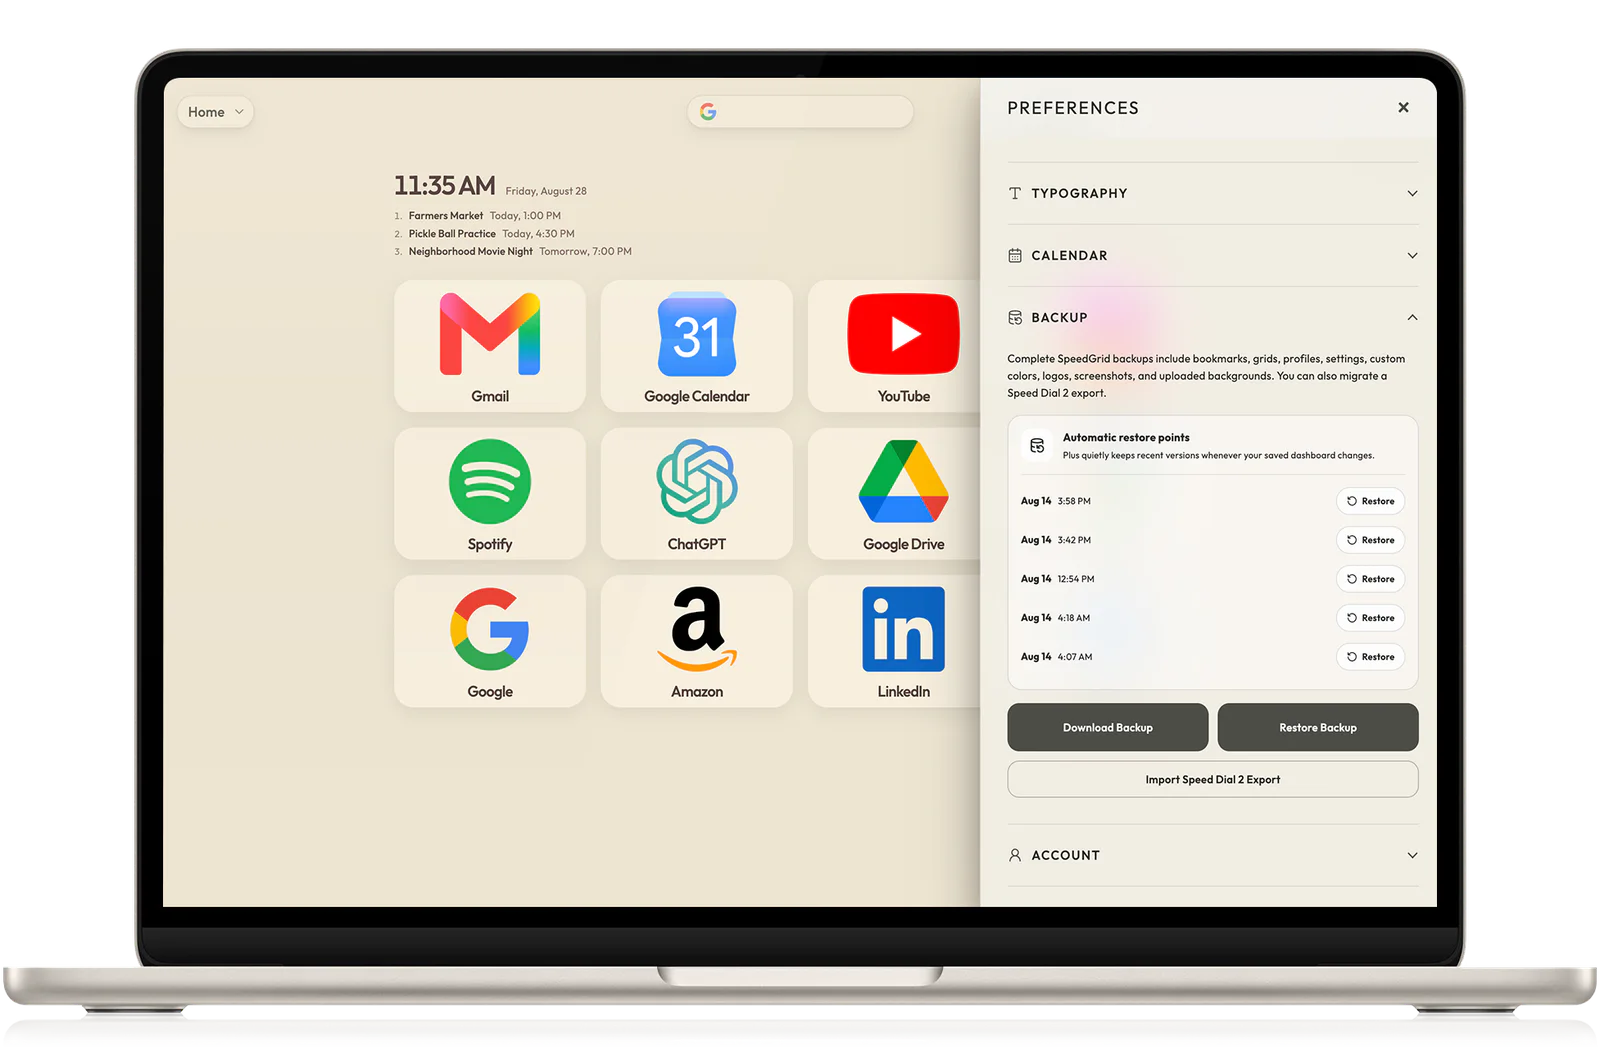1600x1047 pixels.
Task: Close the Preferences panel
Action: (1403, 107)
